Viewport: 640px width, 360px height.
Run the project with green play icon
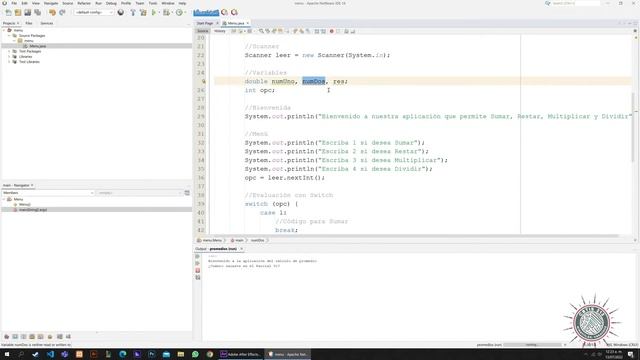point(154,13)
